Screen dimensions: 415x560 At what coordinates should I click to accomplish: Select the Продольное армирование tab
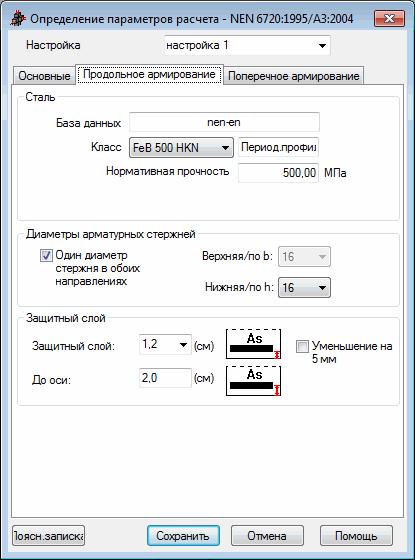pos(149,74)
